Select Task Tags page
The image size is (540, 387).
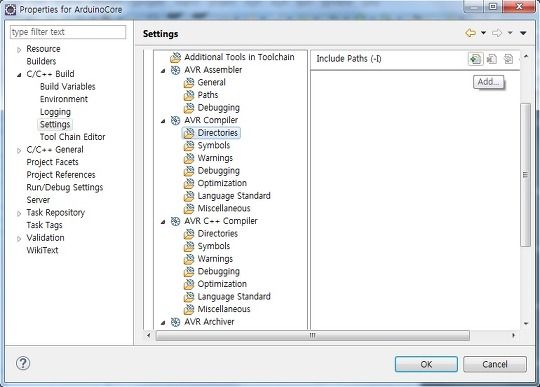tap(44, 225)
